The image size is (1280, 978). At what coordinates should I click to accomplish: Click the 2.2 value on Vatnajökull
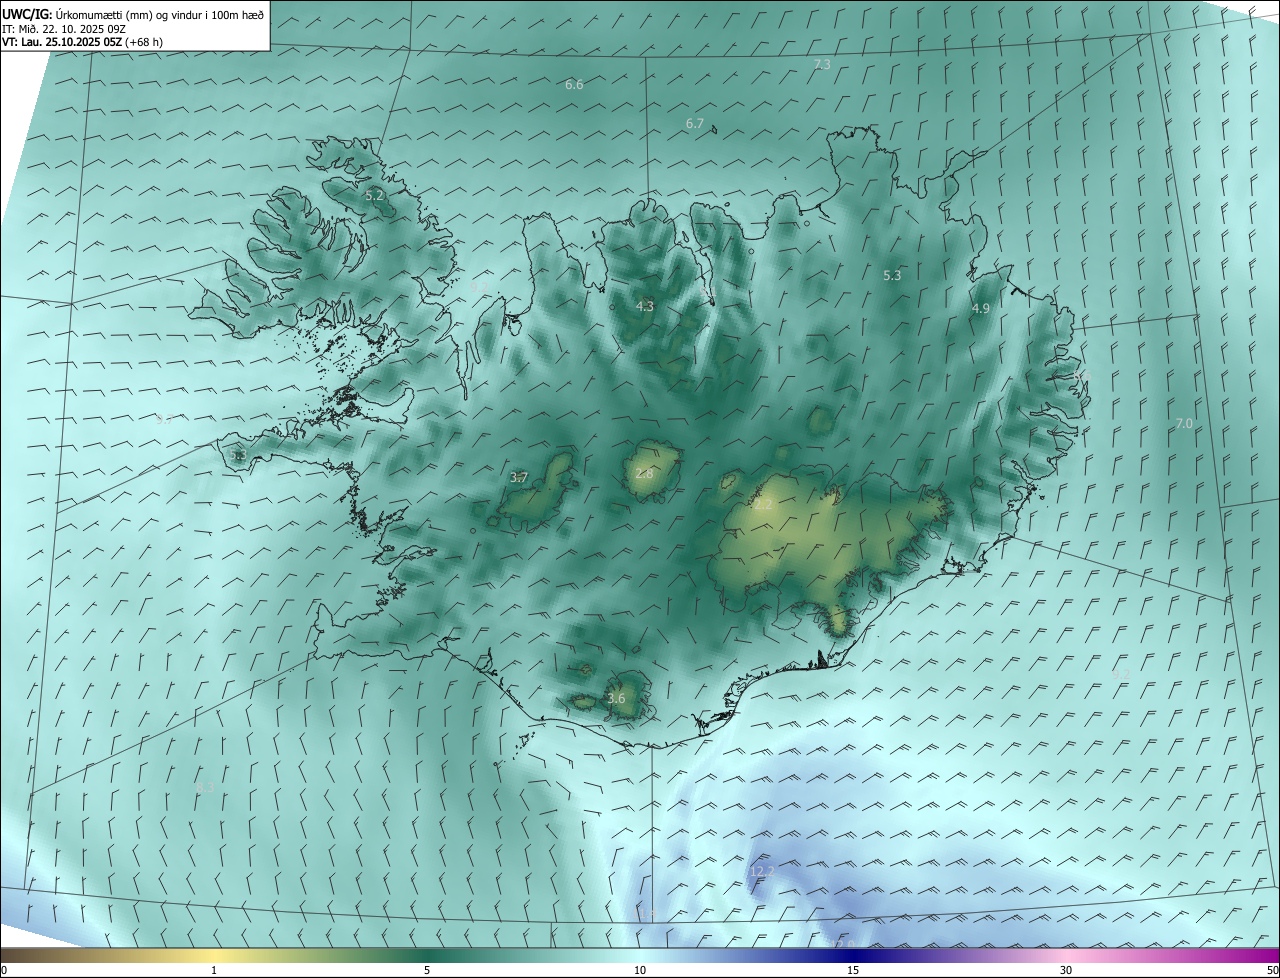tap(763, 506)
